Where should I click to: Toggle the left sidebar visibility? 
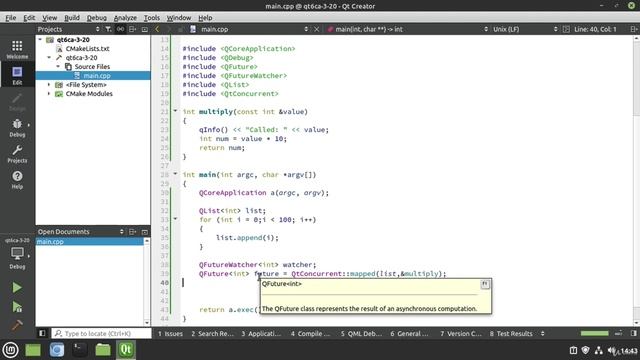point(42,333)
